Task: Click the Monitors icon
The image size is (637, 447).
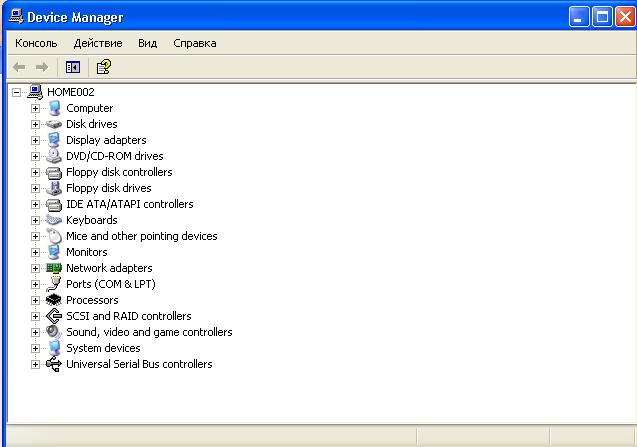Action: [x=54, y=252]
